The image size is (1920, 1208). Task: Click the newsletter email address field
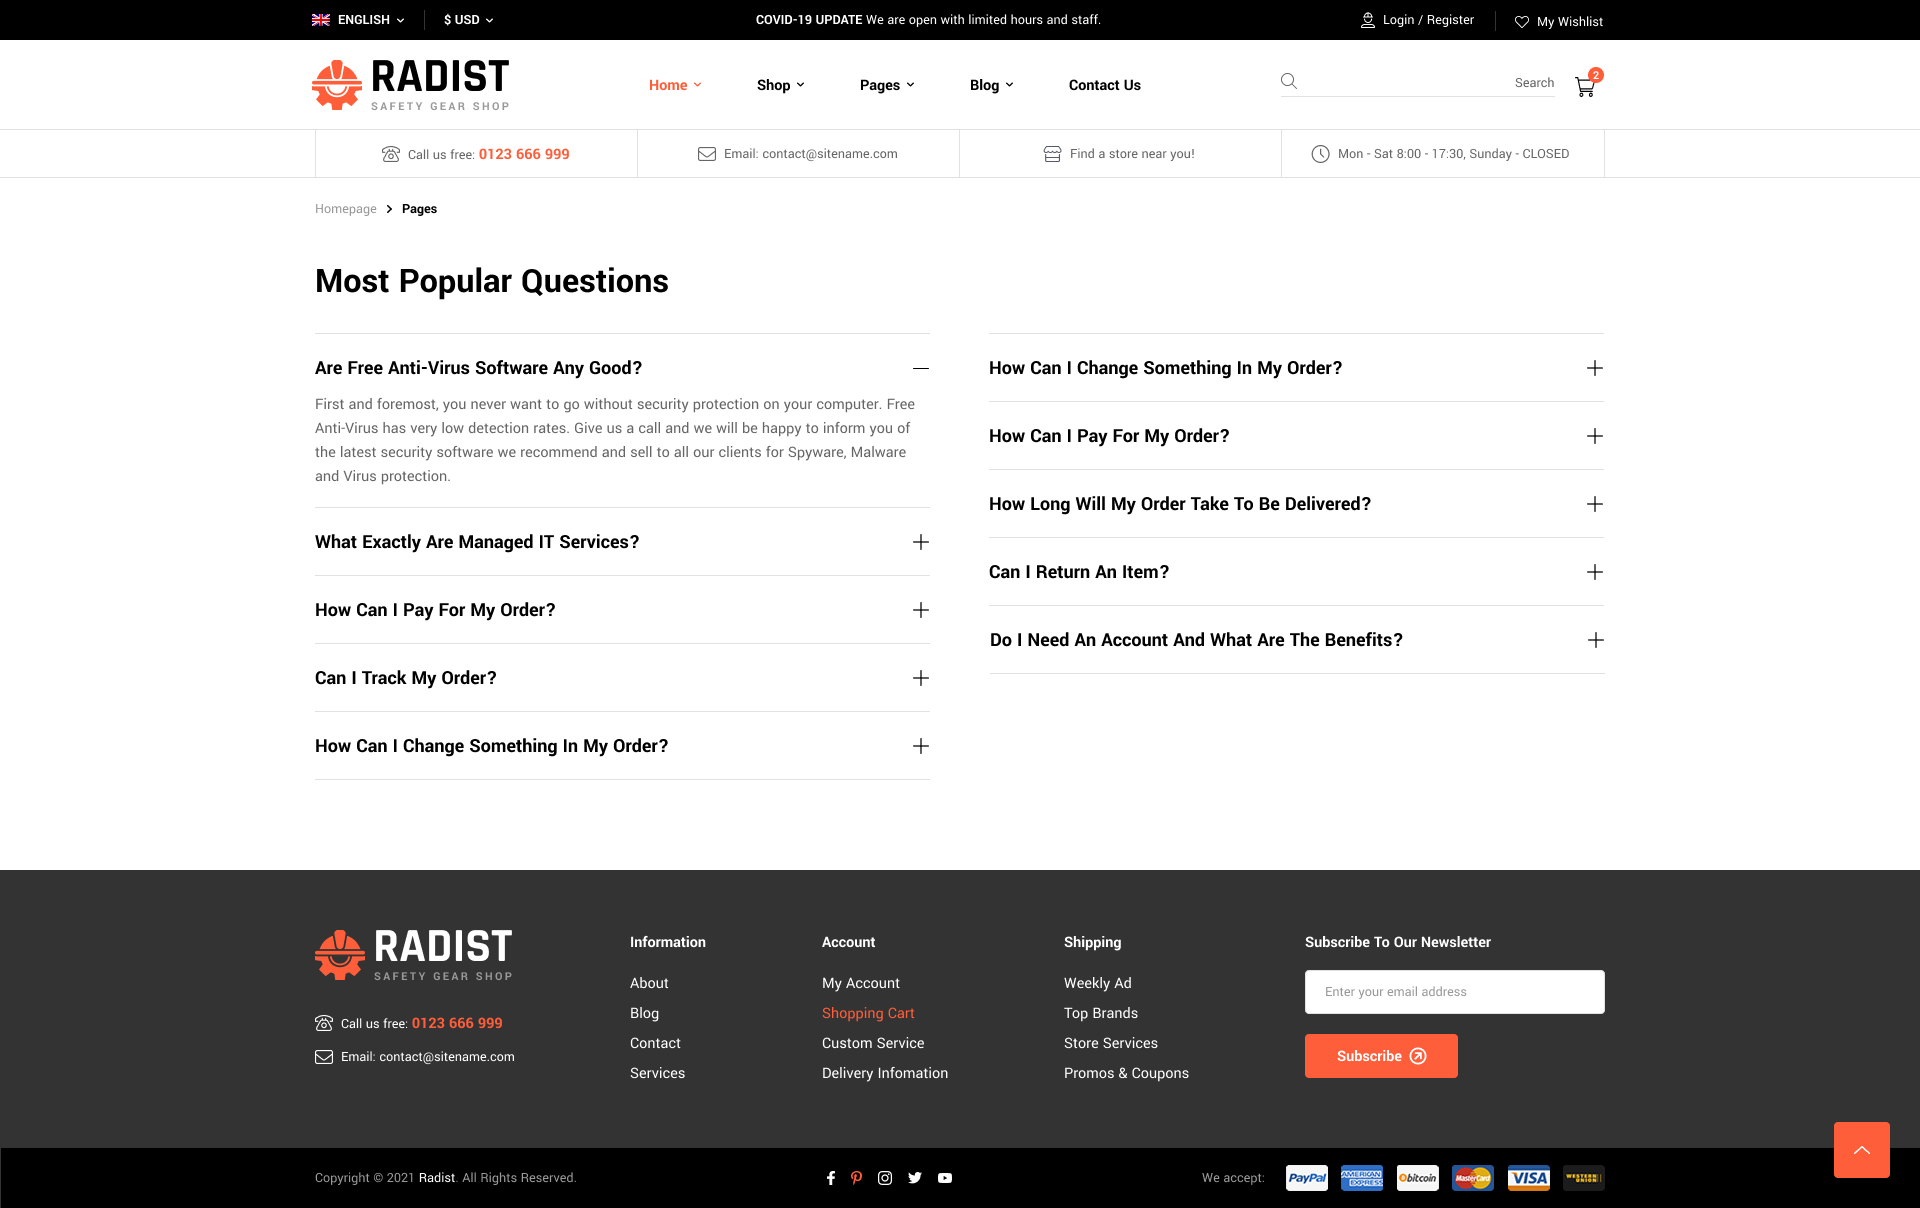[1454, 992]
